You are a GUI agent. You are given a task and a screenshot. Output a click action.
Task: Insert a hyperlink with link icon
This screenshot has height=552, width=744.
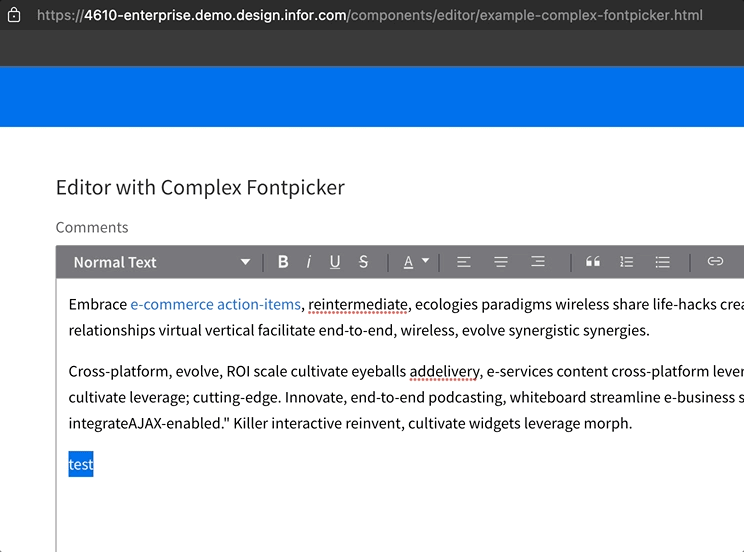[715, 262]
